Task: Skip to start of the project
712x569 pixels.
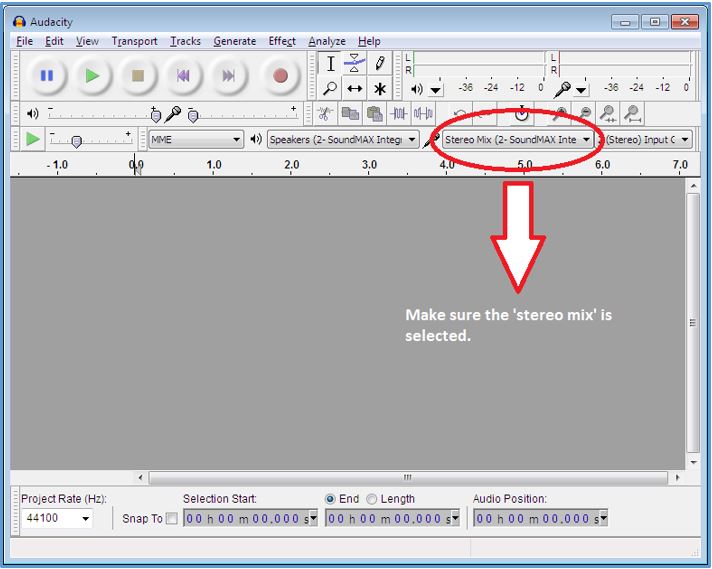Action: (183, 75)
